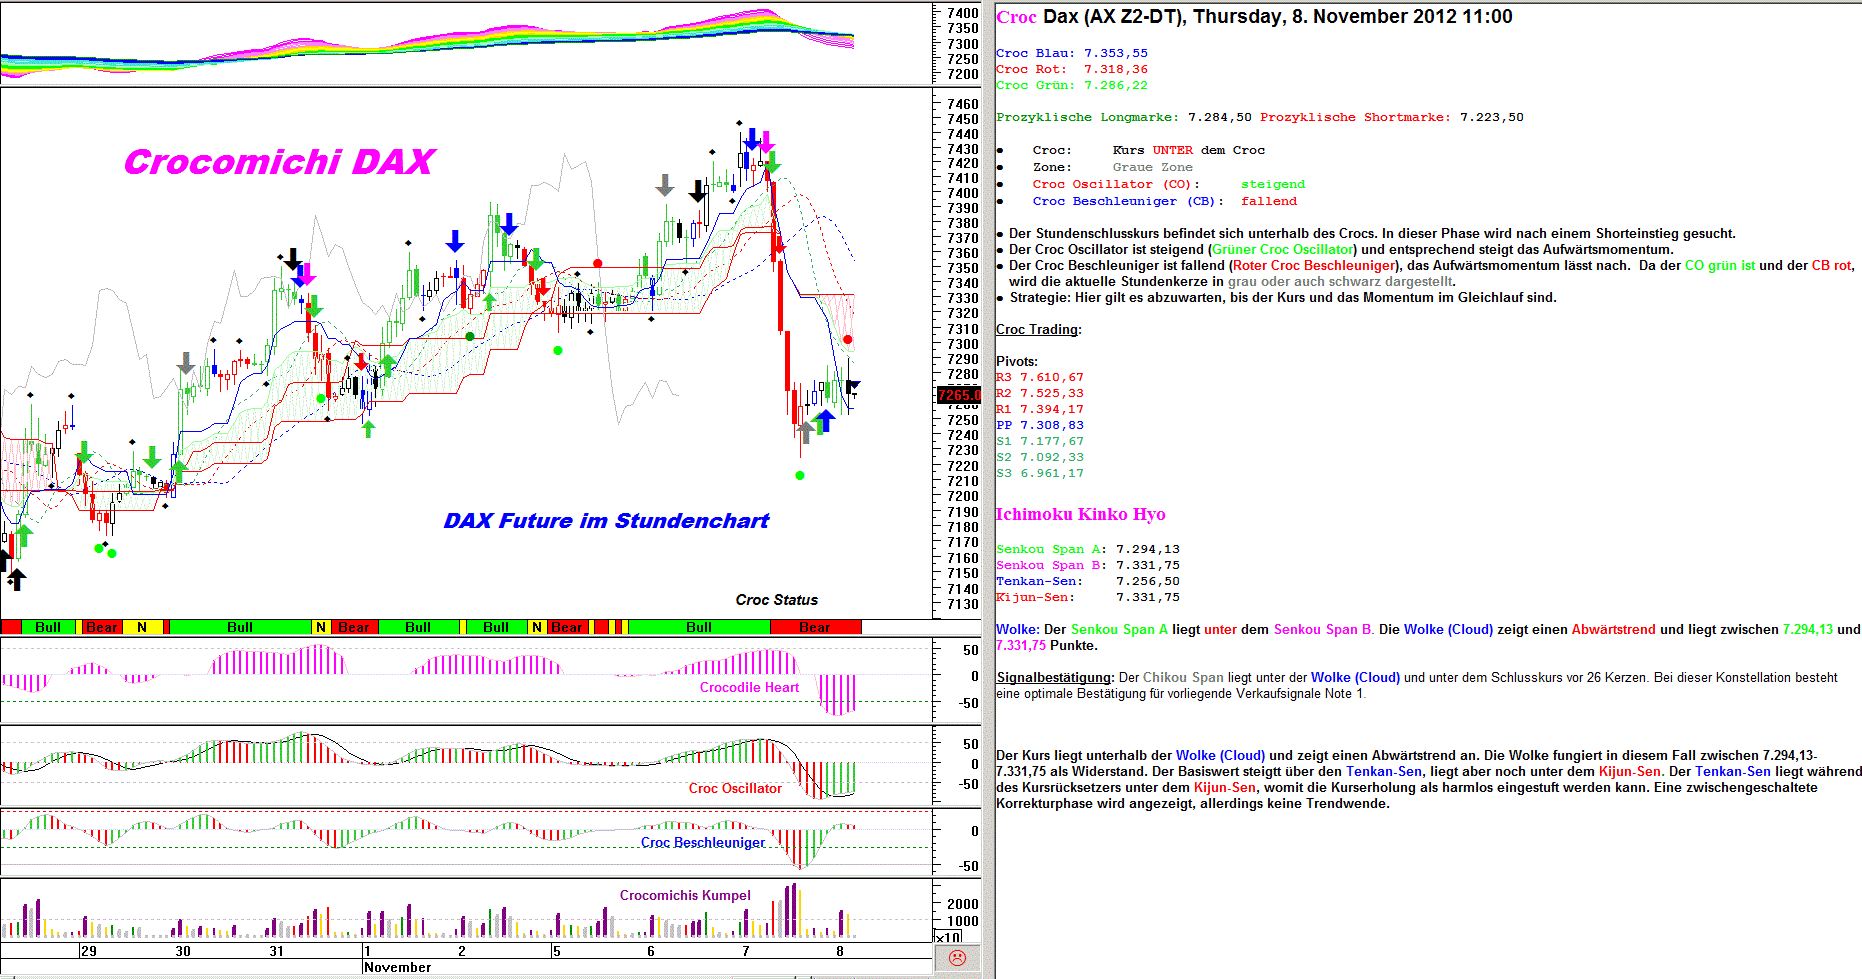Image resolution: width=1862 pixels, height=979 pixels.
Task: Click the Crocodile Heart indicator label
Action: point(749,687)
